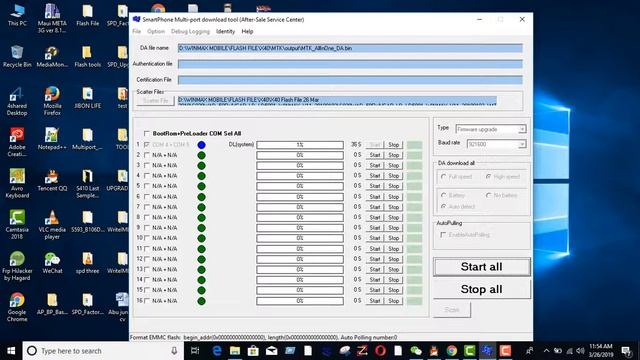Select the Auto detect radio option
The width and height of the screenshot is (640, 360).
[x=444, y=207]
